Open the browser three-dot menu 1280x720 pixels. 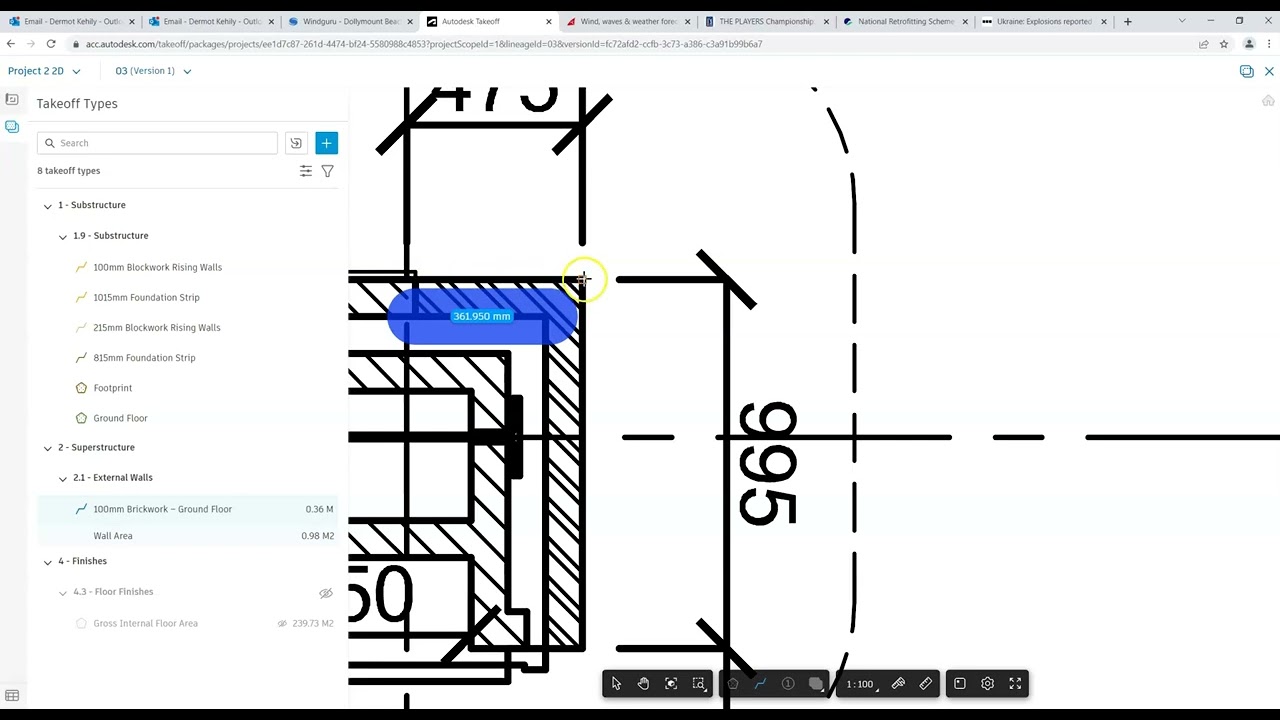point(1270,44)
